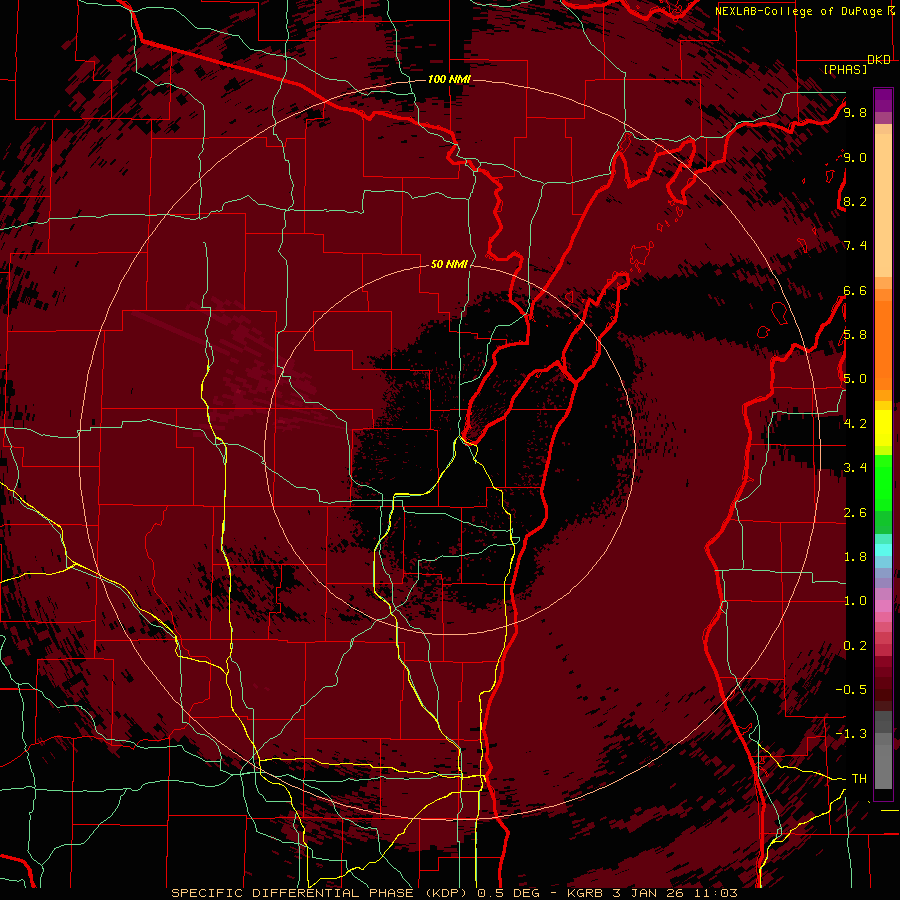Pick the pink segment of the color bar
This screenshot has width=900, height=900.
883,606
